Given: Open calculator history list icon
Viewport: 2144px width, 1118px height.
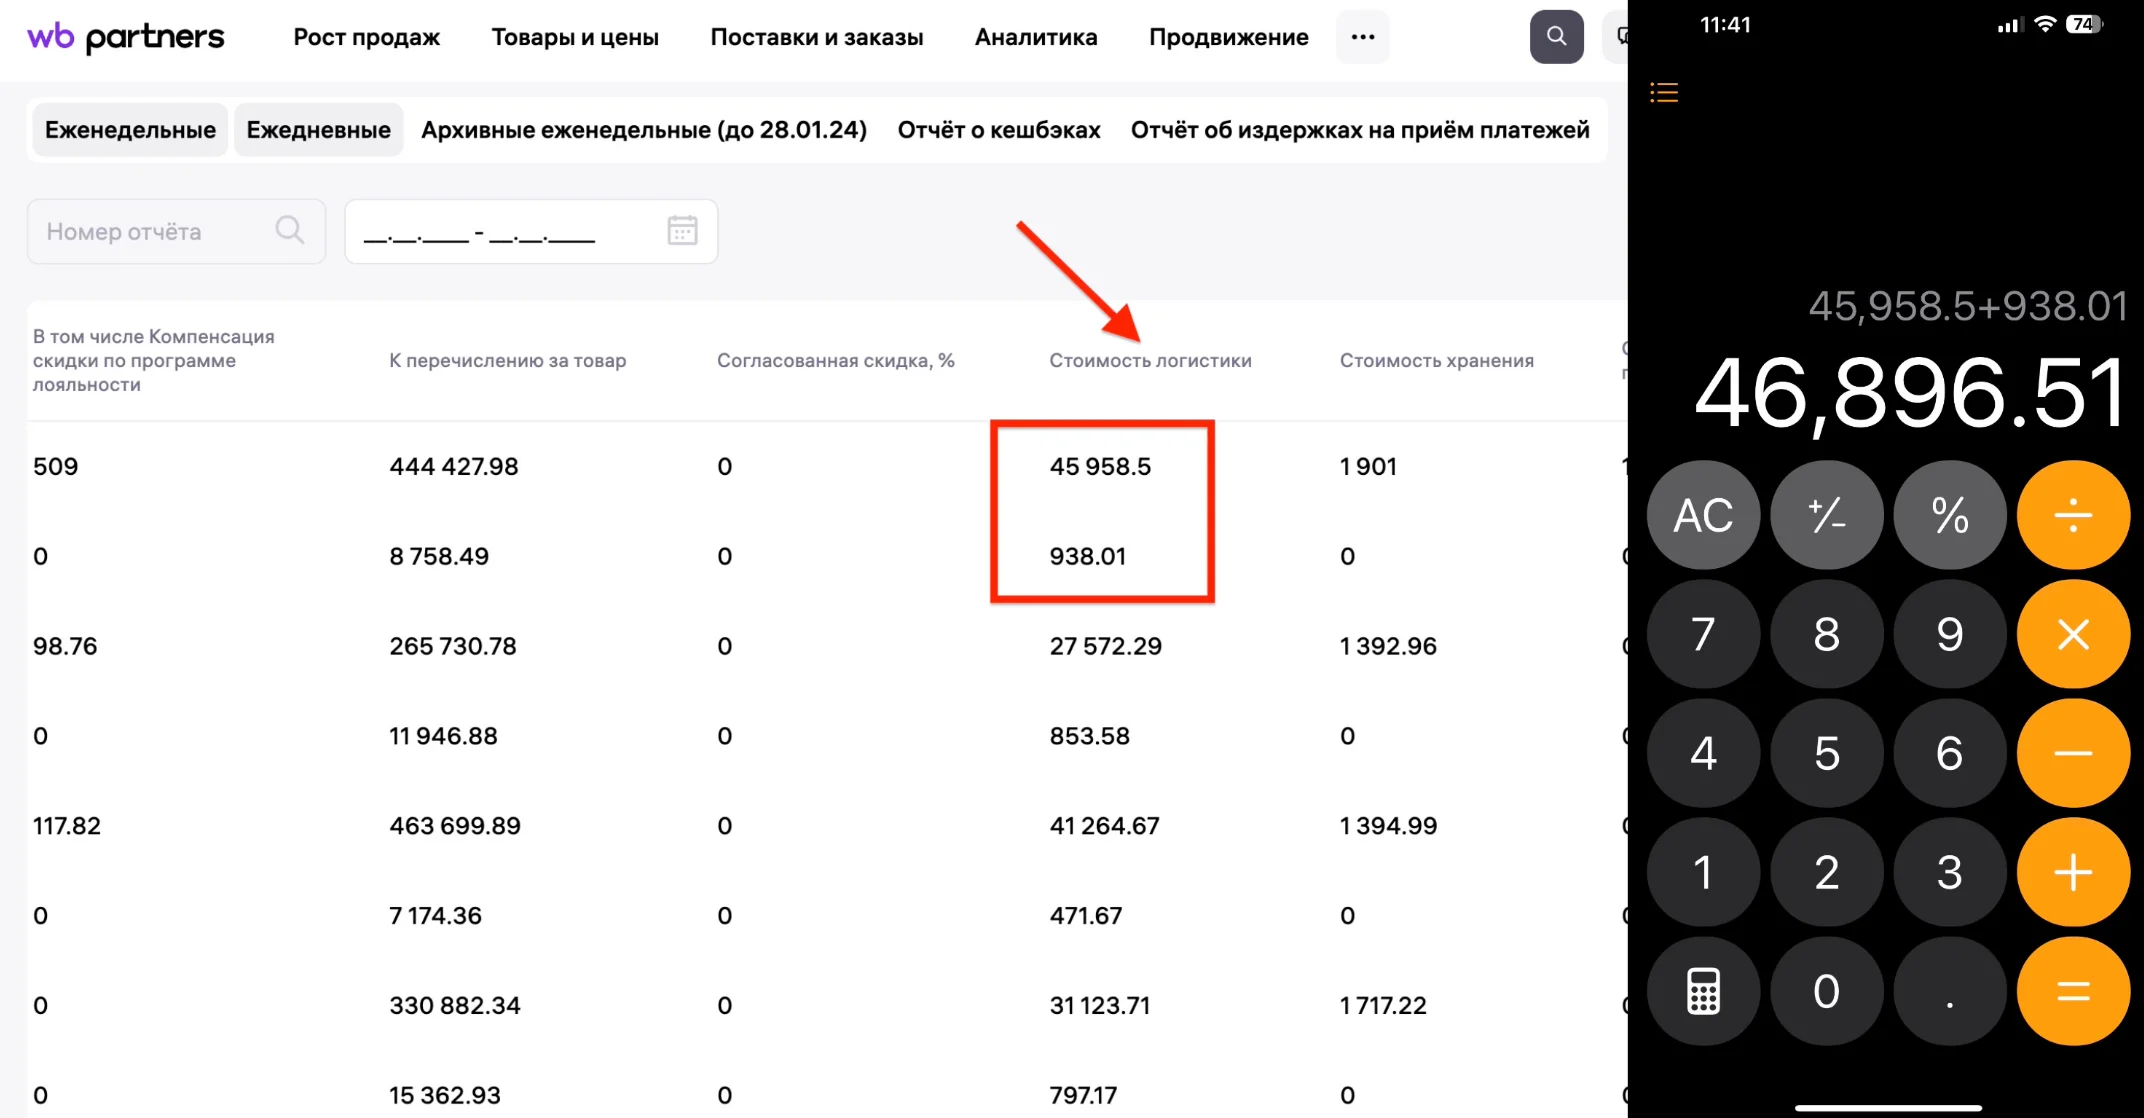Looking at the screenshot, I should tap(1664, 93).
